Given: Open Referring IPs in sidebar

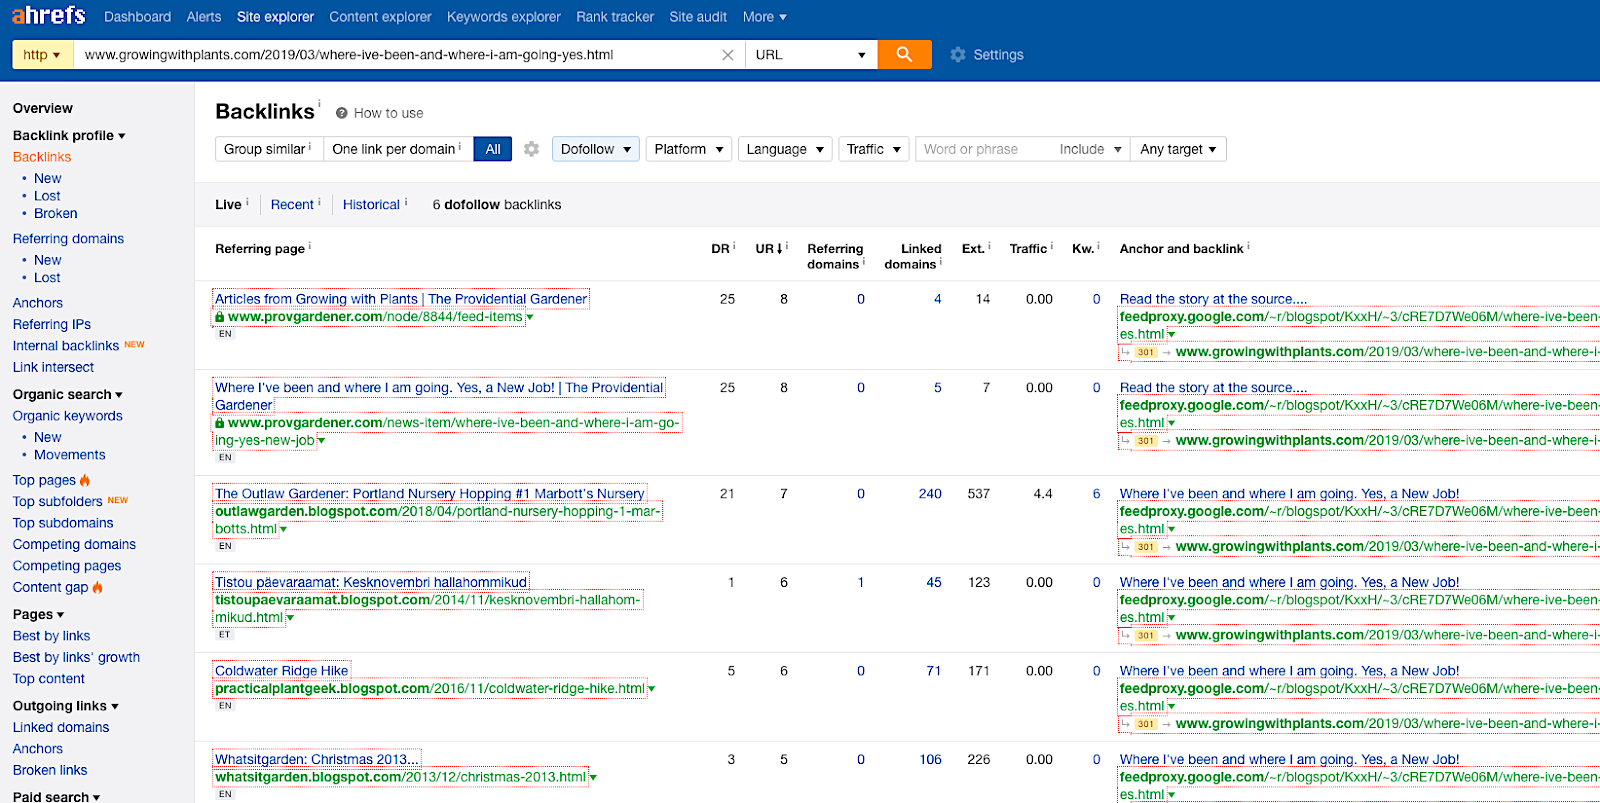Looking at the screenshot, I should click(52, 324).
